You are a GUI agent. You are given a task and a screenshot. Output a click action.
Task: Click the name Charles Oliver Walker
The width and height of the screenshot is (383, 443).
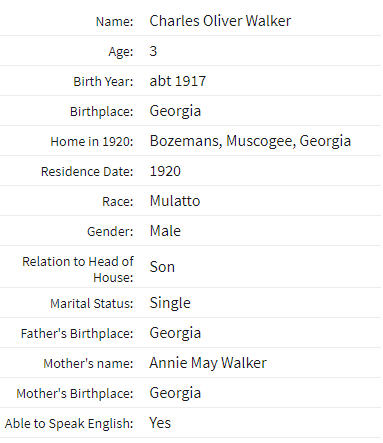pyautogui.click(x=220, y=21)
